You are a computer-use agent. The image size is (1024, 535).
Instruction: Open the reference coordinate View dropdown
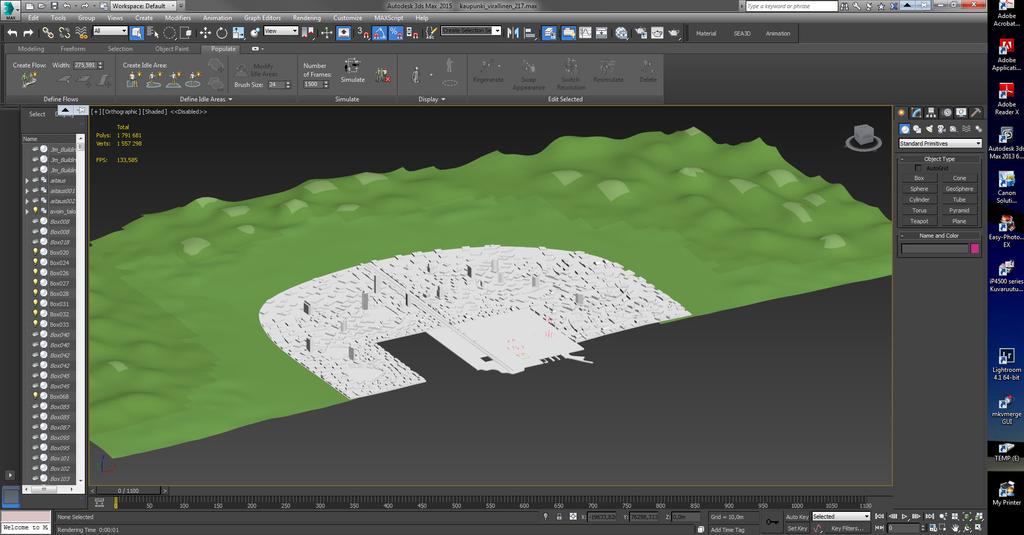(x=281, y=31)
